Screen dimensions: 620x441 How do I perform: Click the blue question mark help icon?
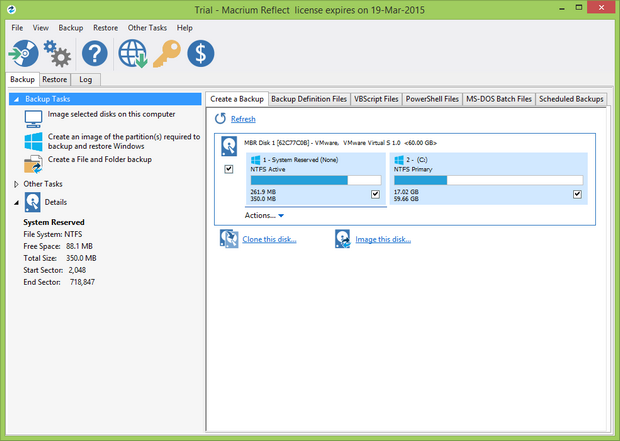pos(95,53)
